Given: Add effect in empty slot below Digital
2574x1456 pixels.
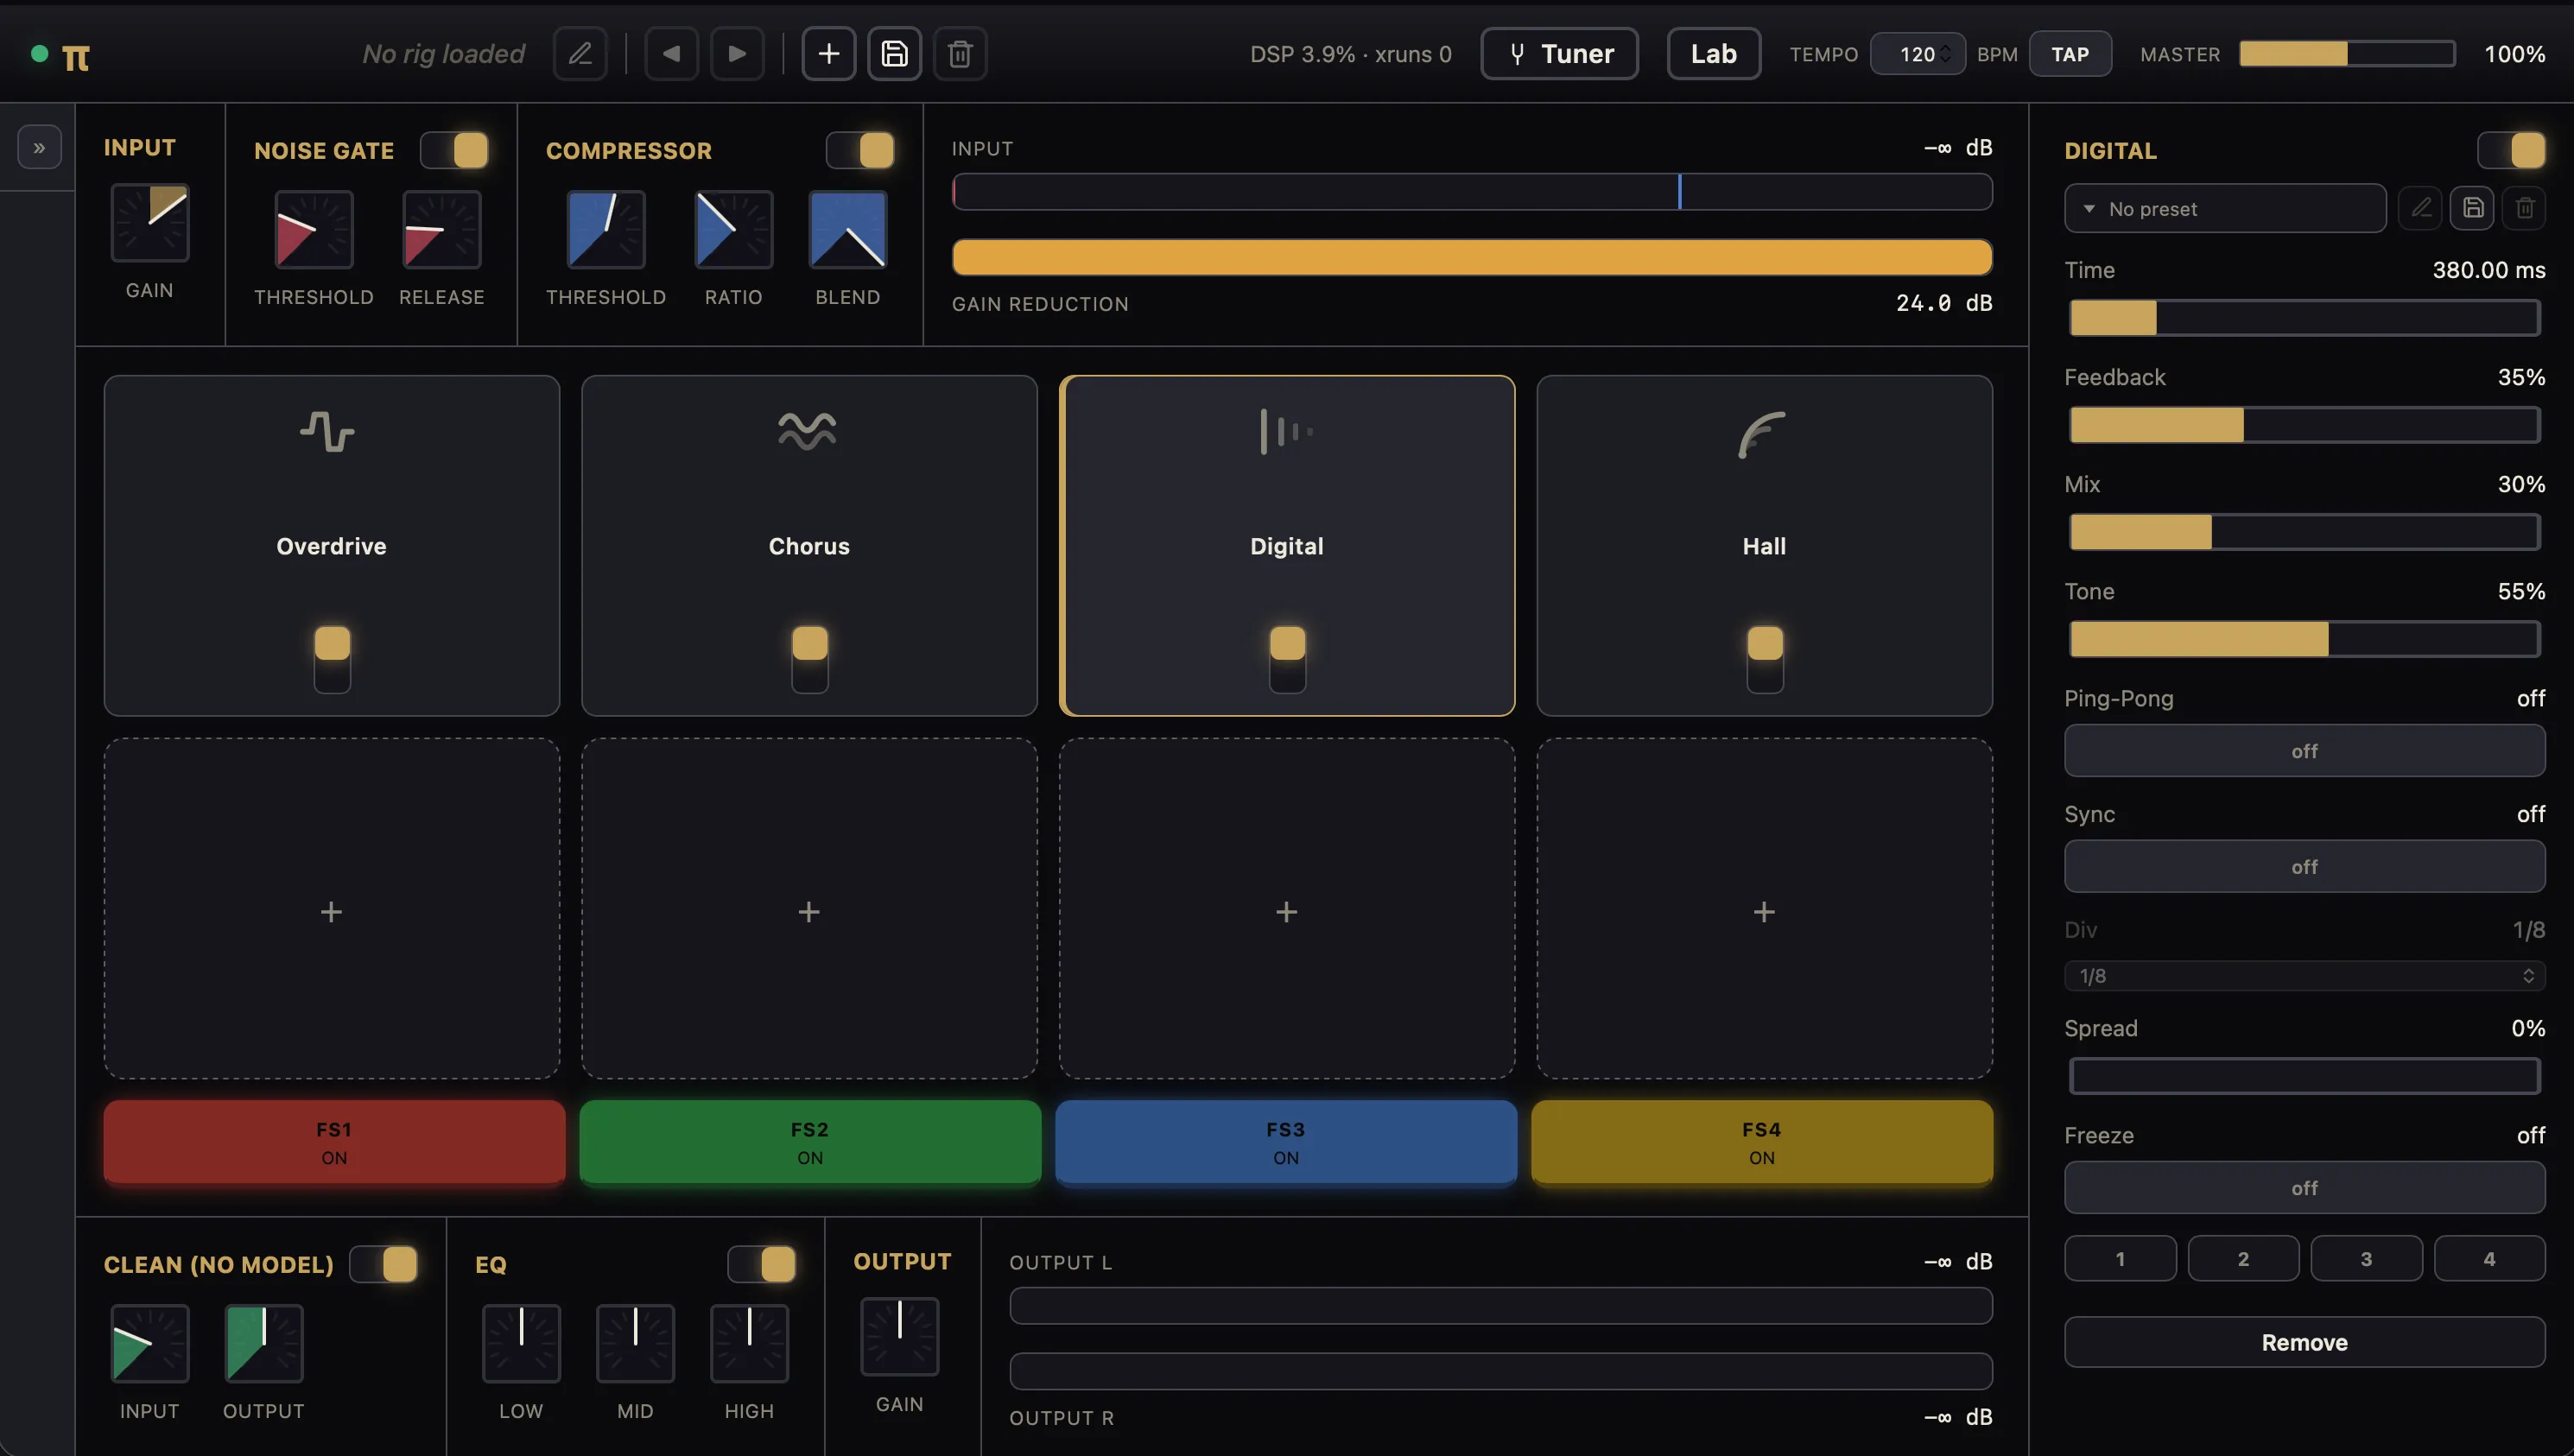Looking at the screenshot, I should 1287,910.
